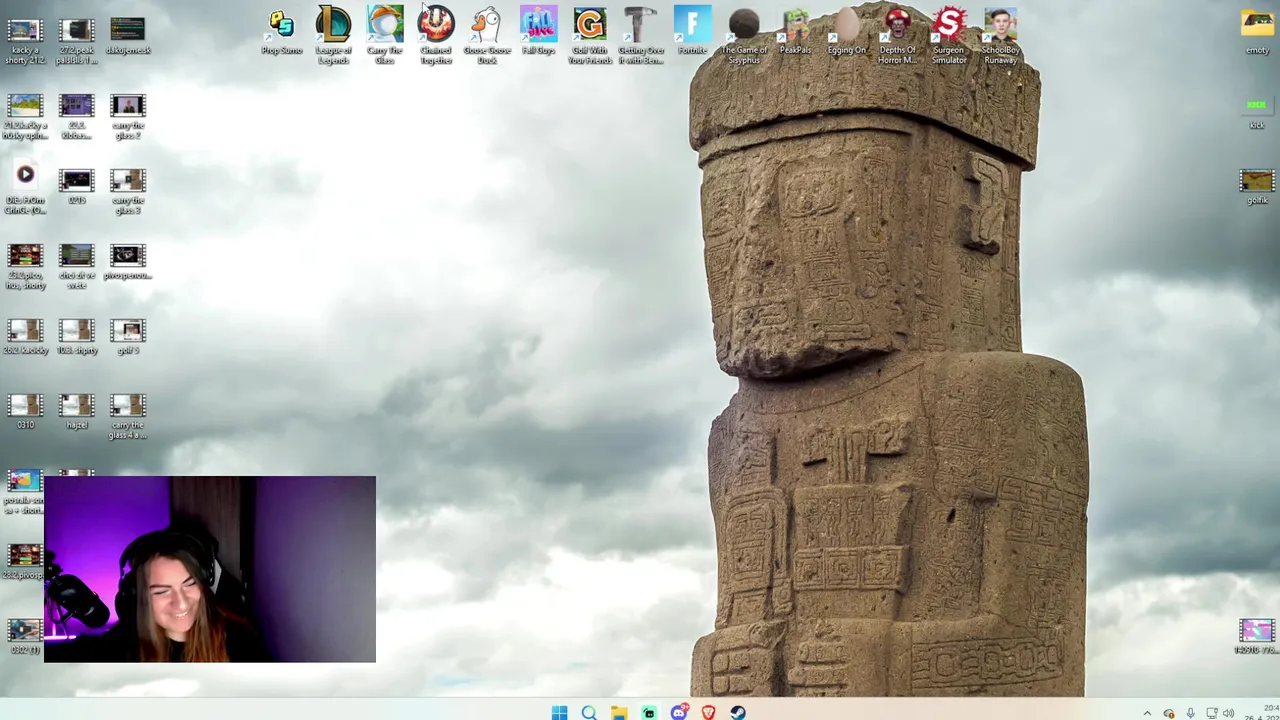
Task: Open File Explorer from the taskbar
Action: coord(619,712)
